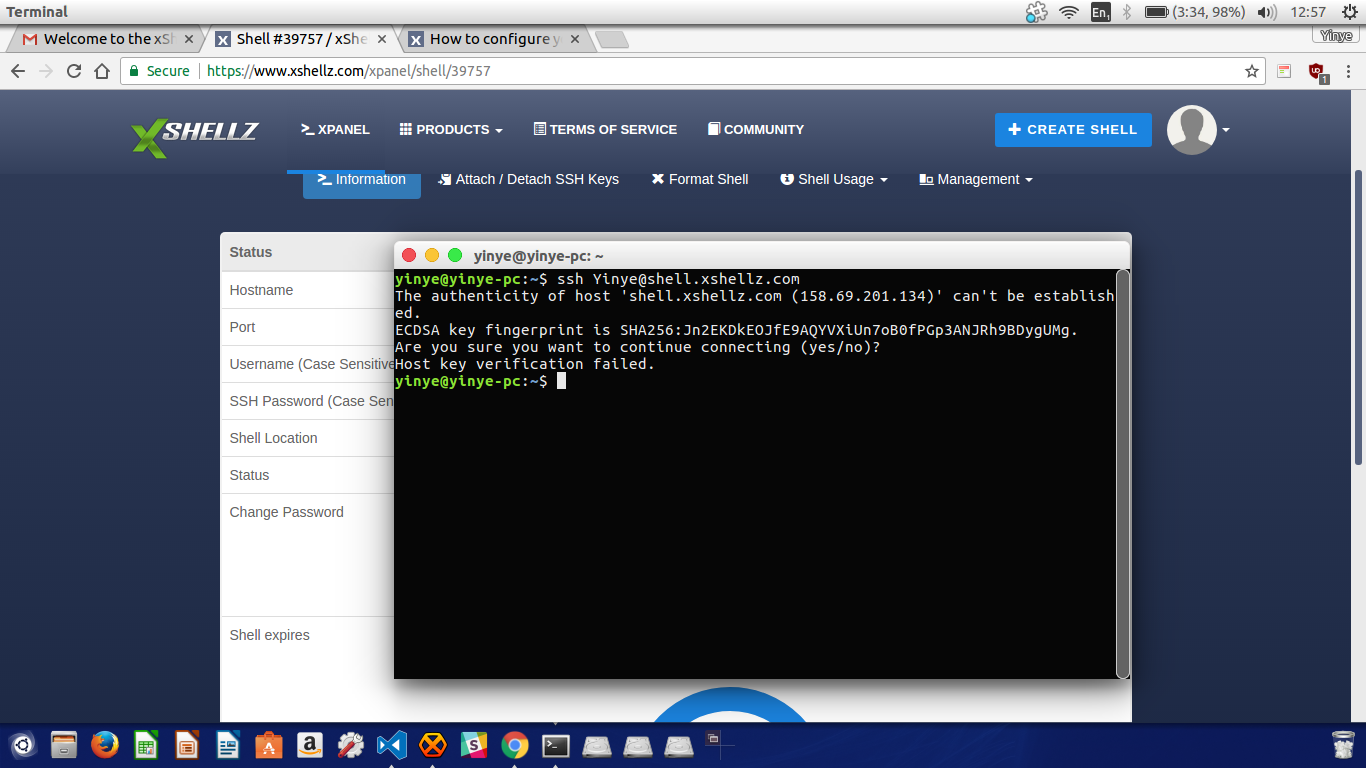
Task: Select Shell #39757 tab
Action: coord(301,39)
